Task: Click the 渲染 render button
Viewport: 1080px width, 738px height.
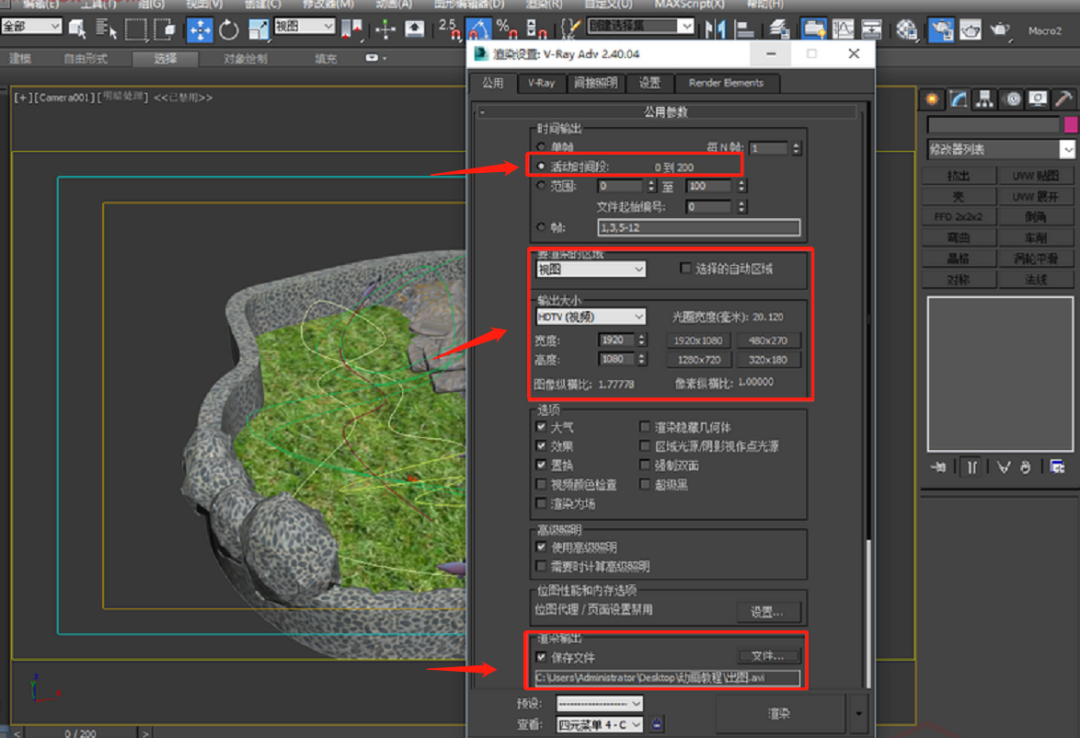Action: click(x=779, y=714)
